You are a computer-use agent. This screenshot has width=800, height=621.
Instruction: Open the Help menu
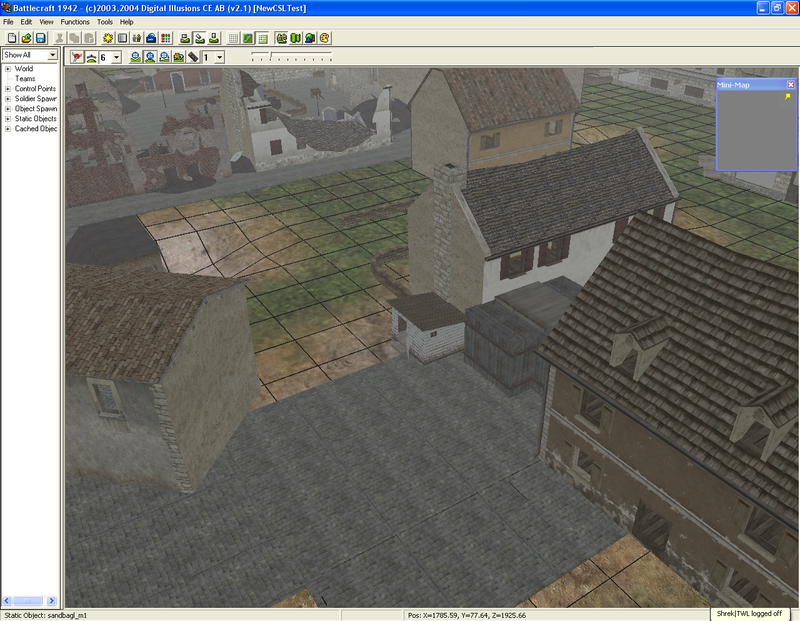coord(127,22)
